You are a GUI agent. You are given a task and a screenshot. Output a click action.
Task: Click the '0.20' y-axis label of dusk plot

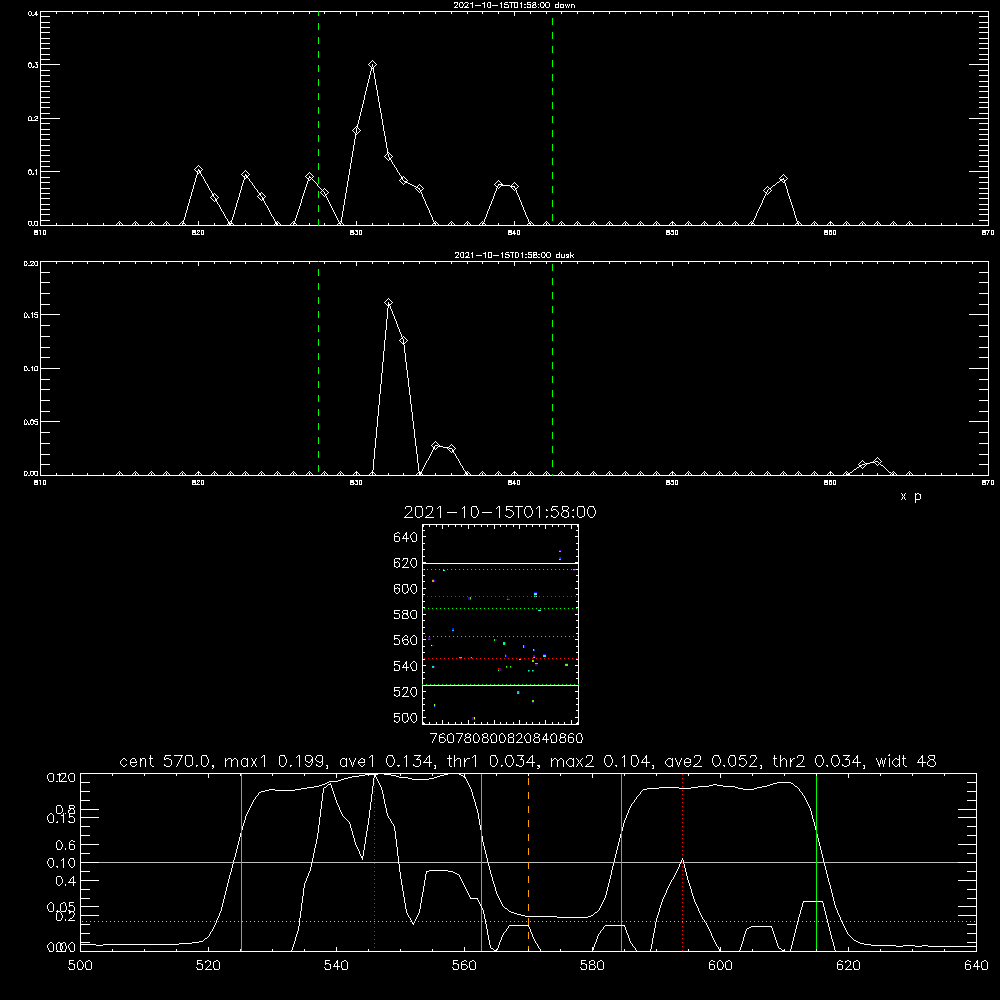point(32,263)
